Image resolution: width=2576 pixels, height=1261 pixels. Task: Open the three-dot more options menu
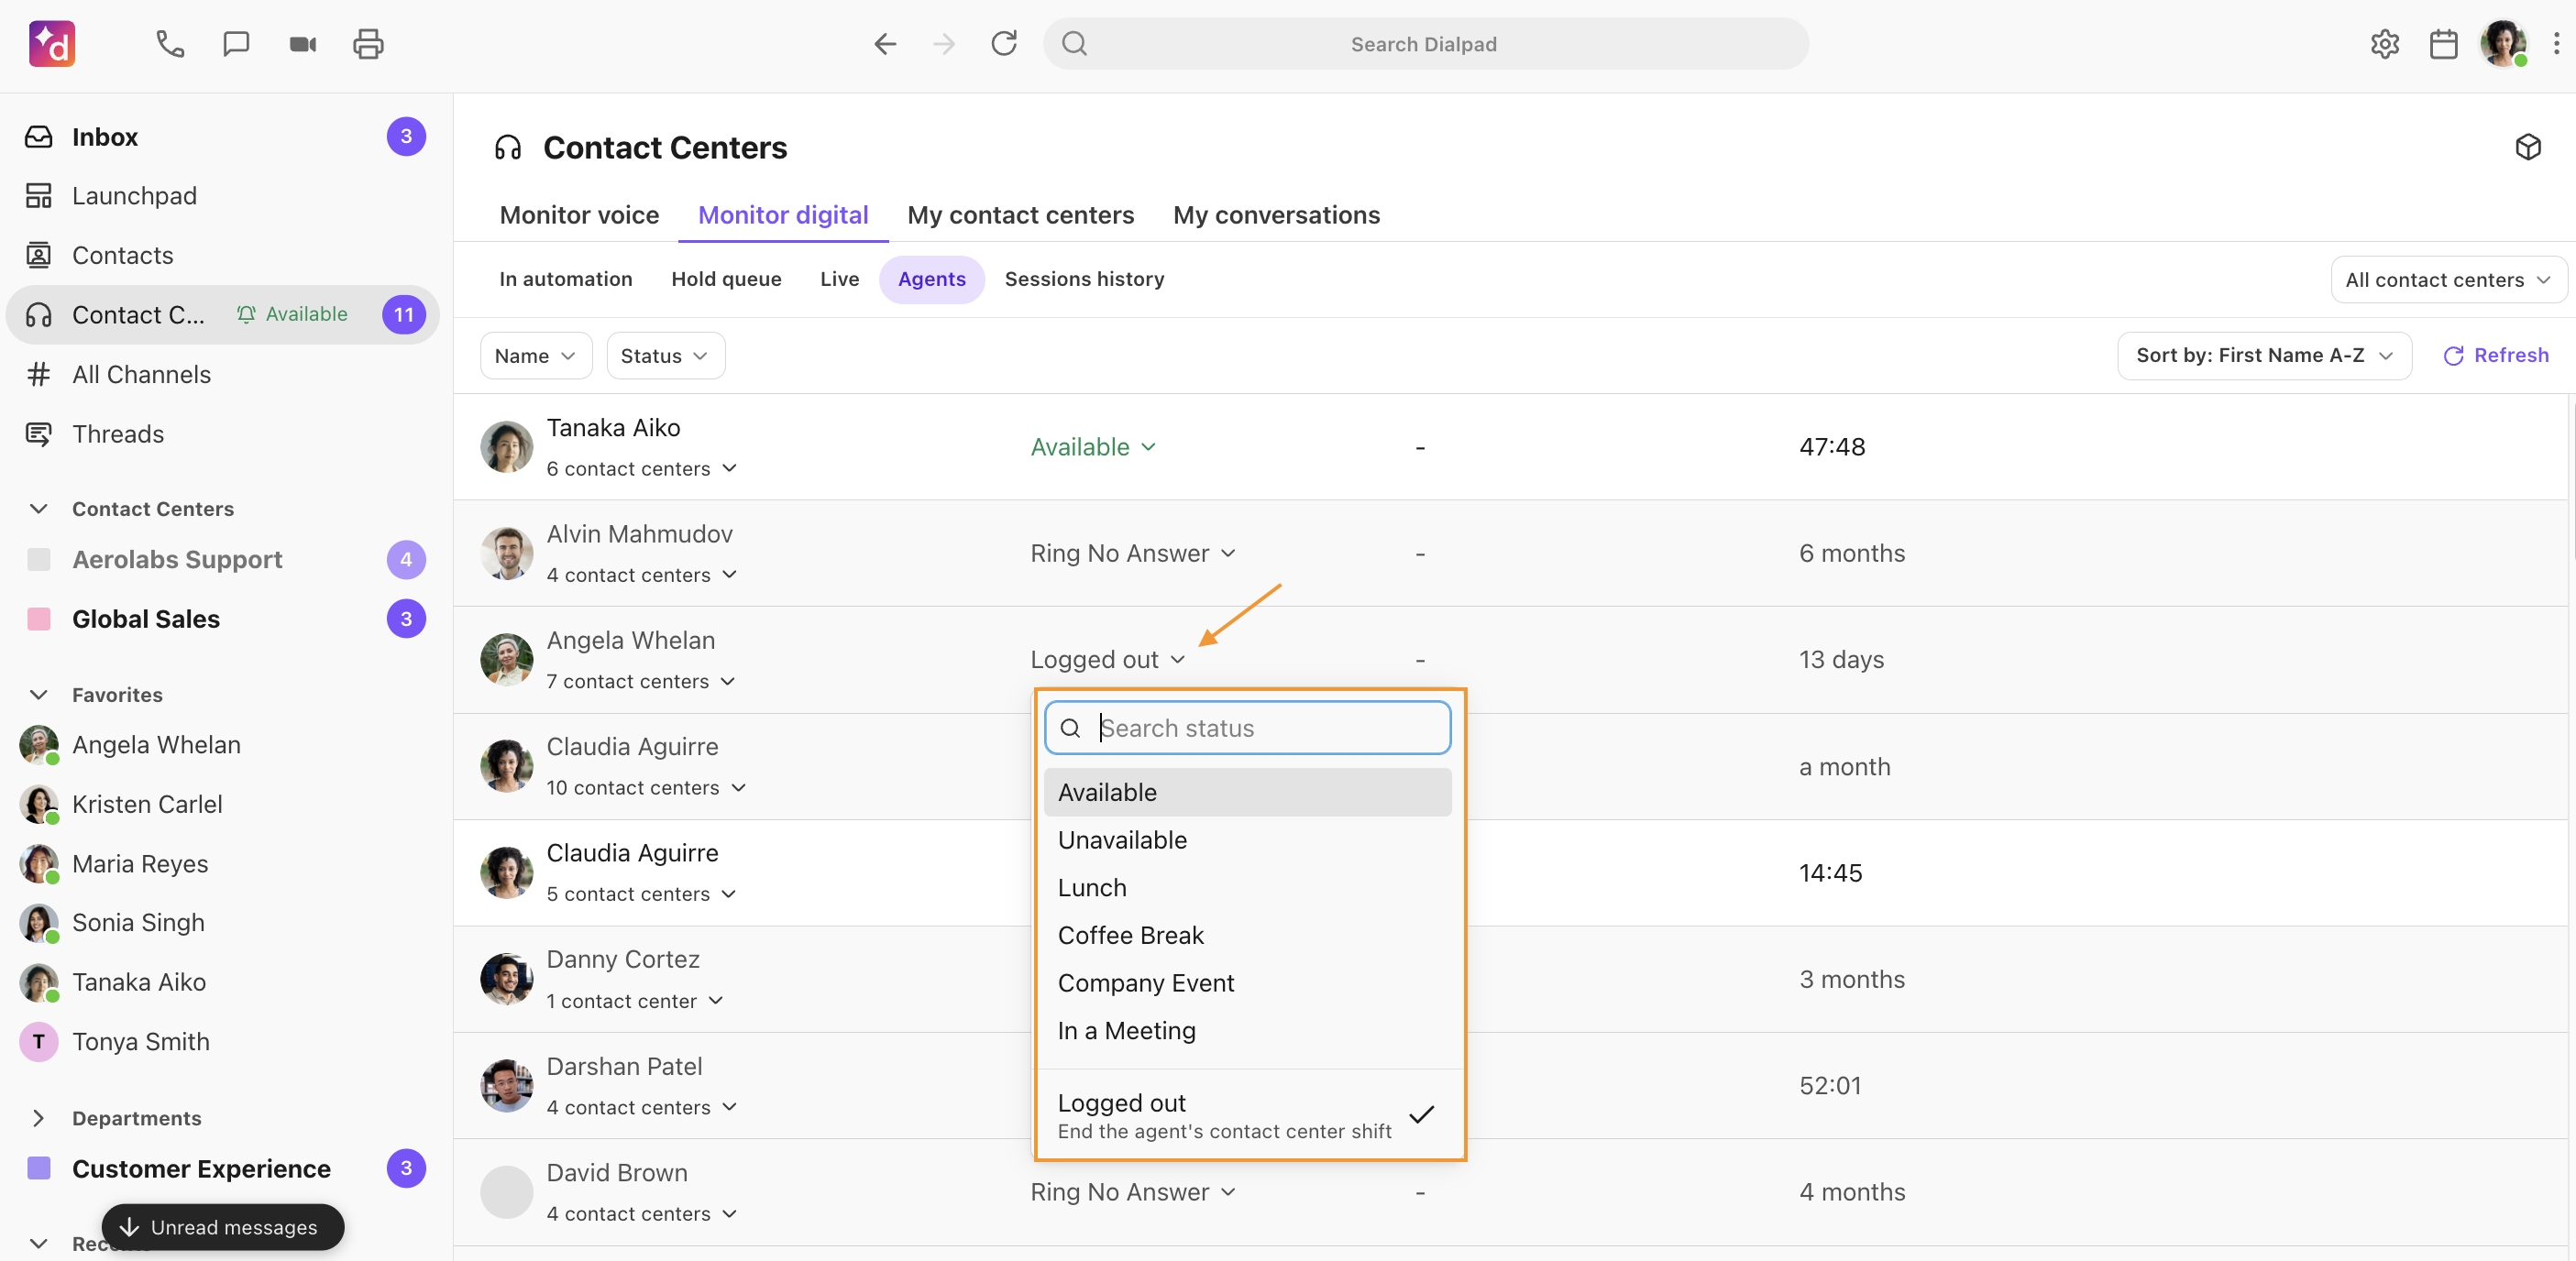point(2556,44)
